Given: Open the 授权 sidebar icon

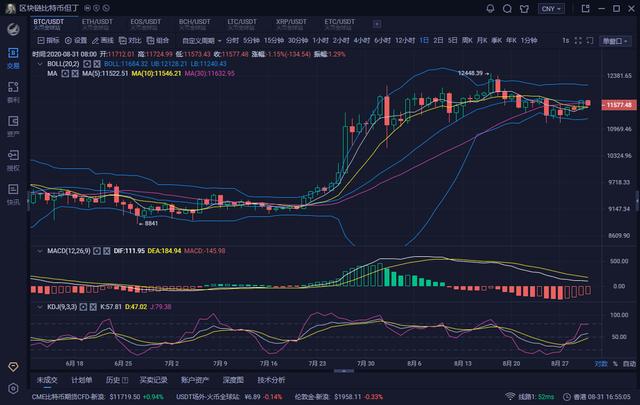Looking at the screenshot, I should 13,160.
